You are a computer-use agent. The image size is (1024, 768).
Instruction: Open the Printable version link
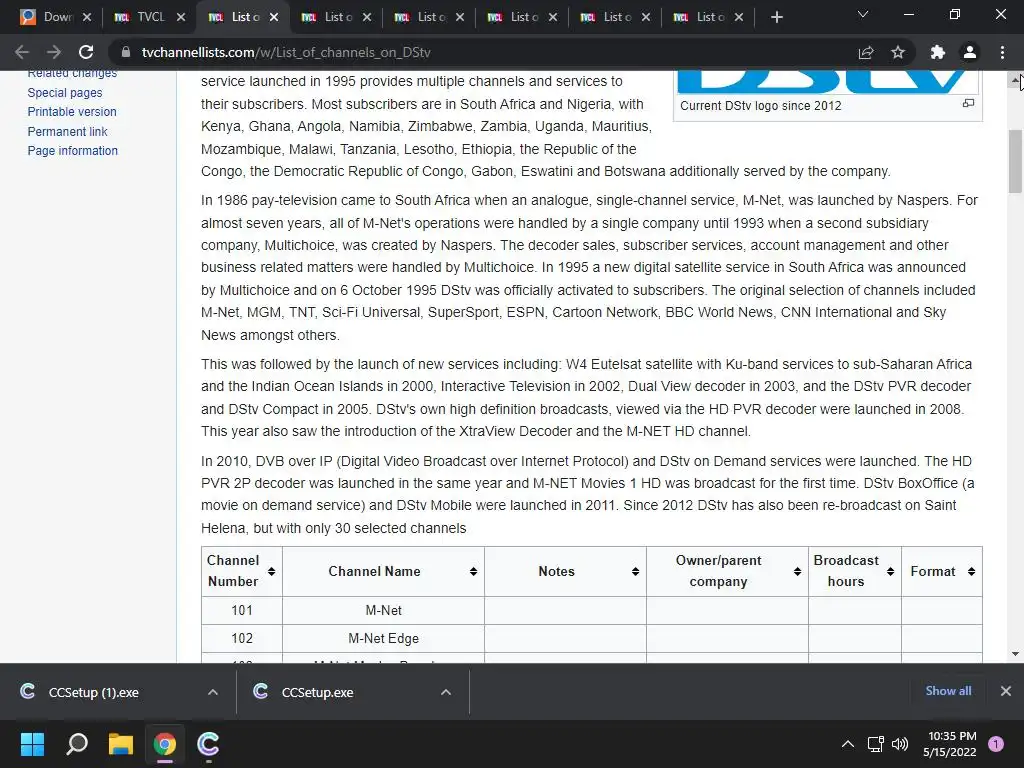72,112
